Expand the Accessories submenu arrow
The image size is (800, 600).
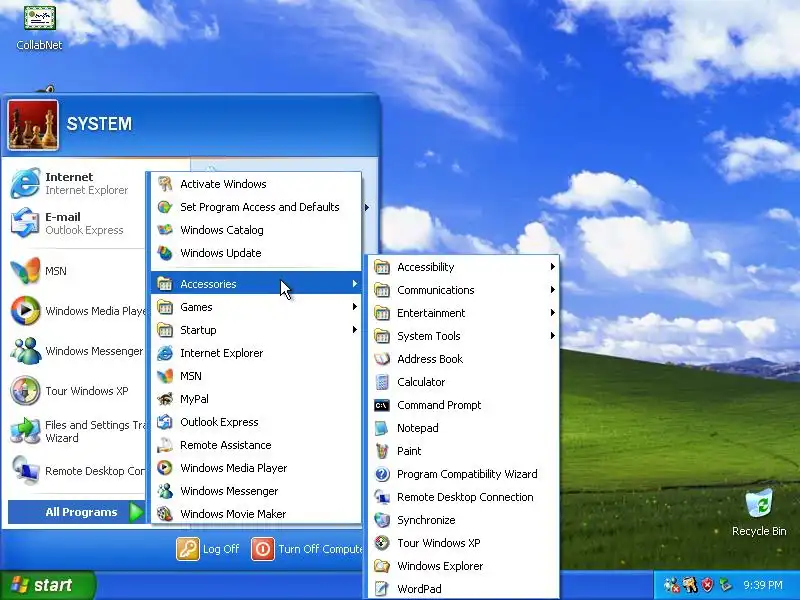[x=354, y=284]
